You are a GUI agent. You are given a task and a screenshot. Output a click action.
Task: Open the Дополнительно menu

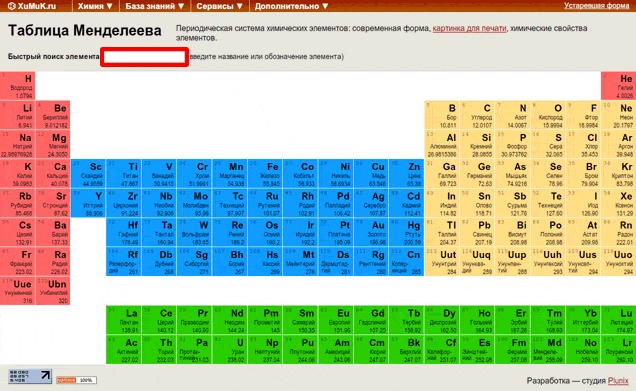(291, 6)
